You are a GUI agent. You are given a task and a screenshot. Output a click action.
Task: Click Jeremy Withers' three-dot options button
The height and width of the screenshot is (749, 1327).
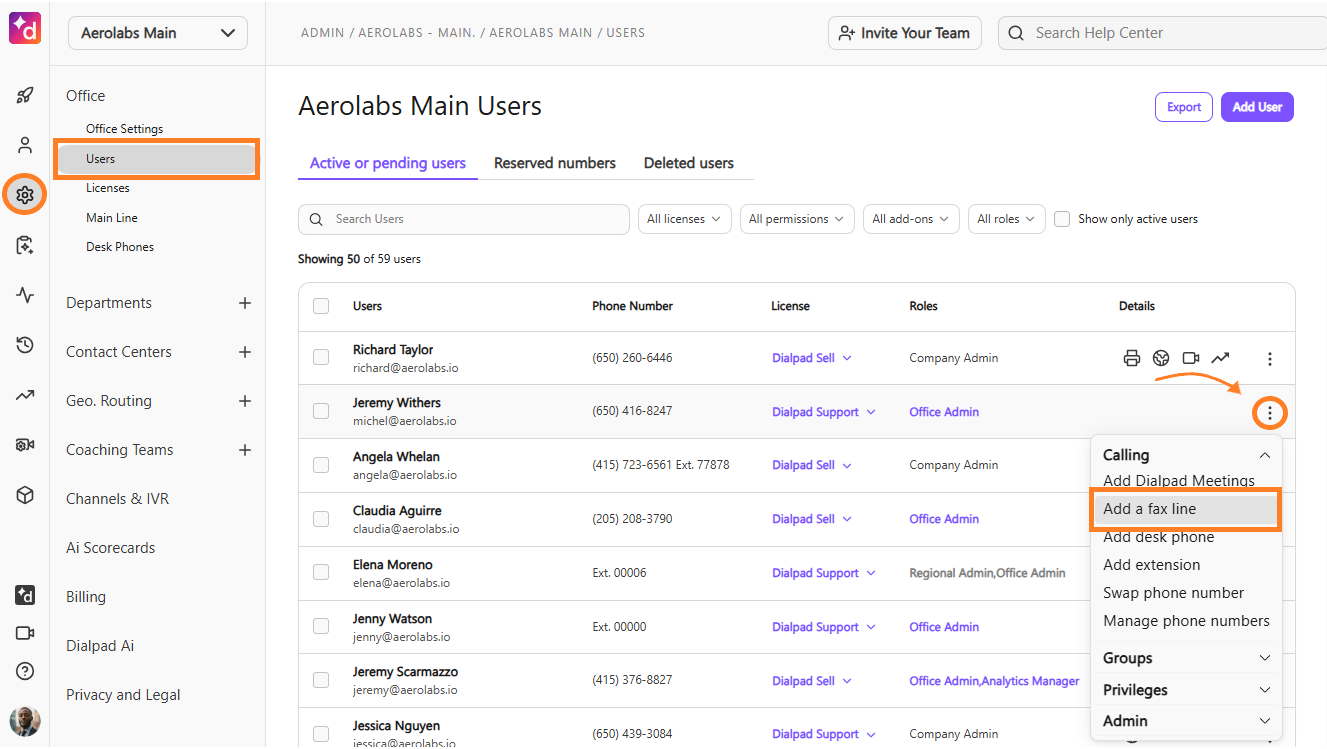click(1270, 412)
